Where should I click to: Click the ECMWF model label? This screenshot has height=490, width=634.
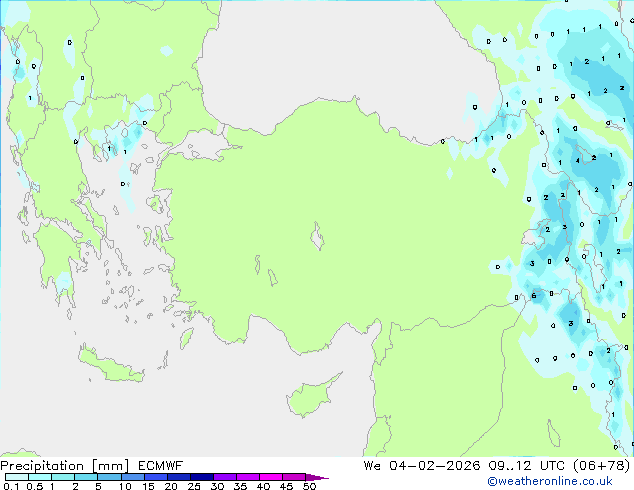[156, 465]
